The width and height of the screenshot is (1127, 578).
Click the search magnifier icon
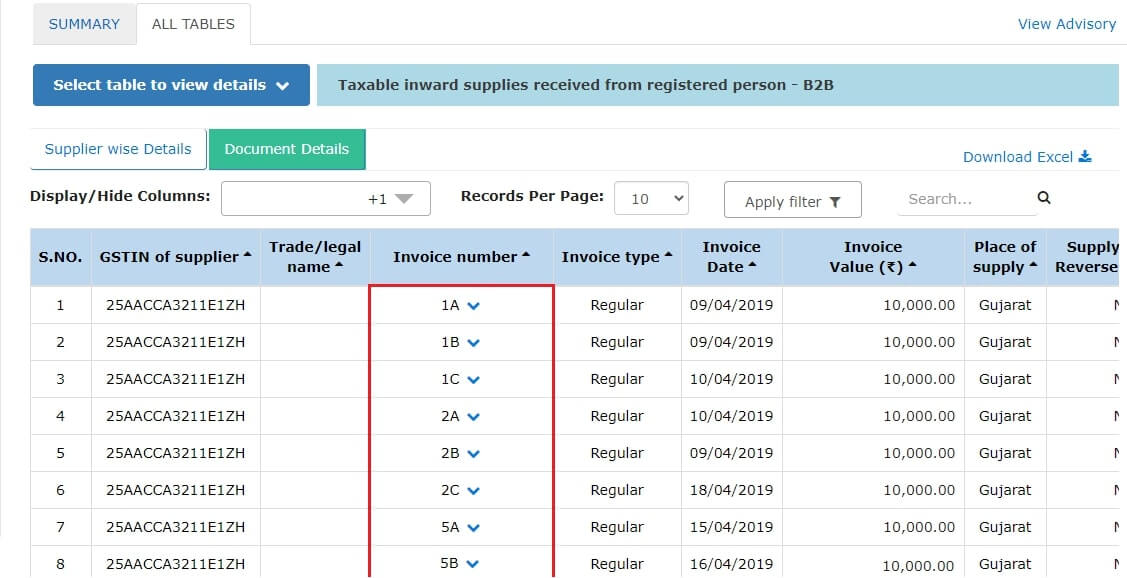1043,199
